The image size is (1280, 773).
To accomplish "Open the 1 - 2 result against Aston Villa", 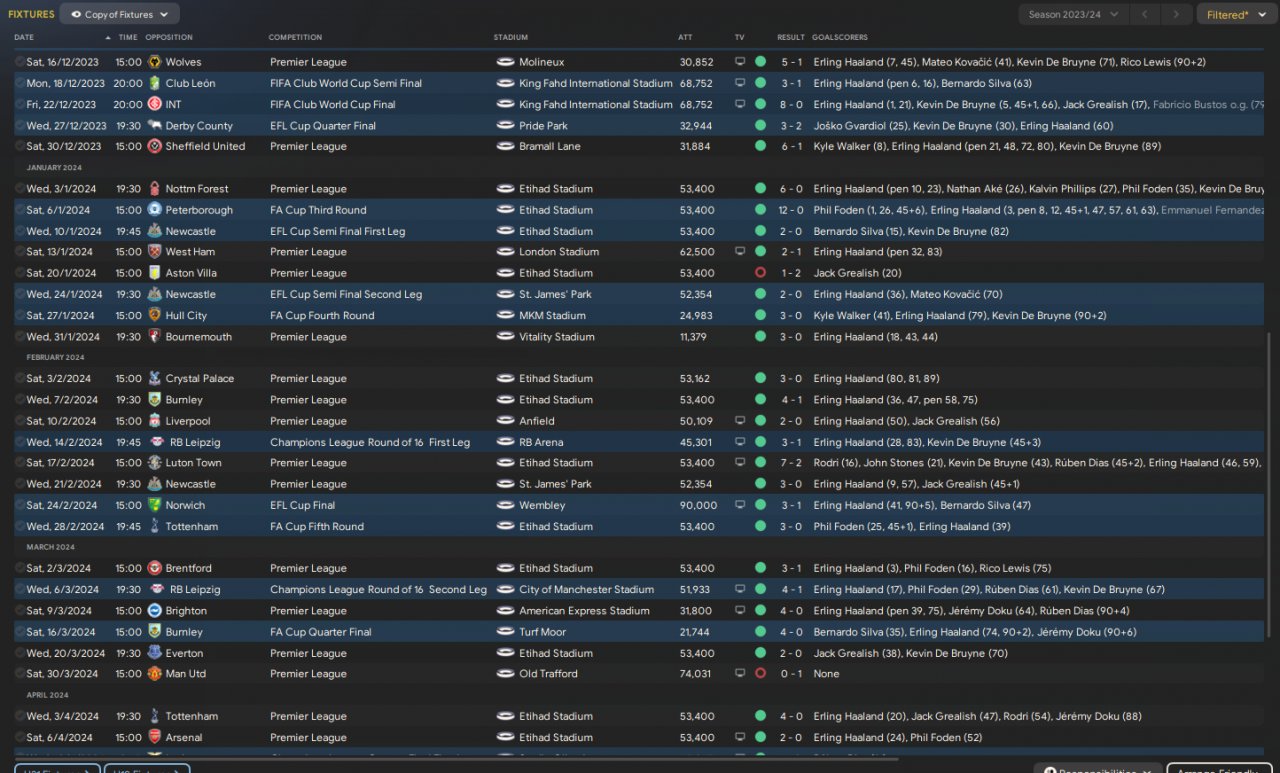I will tap(791, 273).
